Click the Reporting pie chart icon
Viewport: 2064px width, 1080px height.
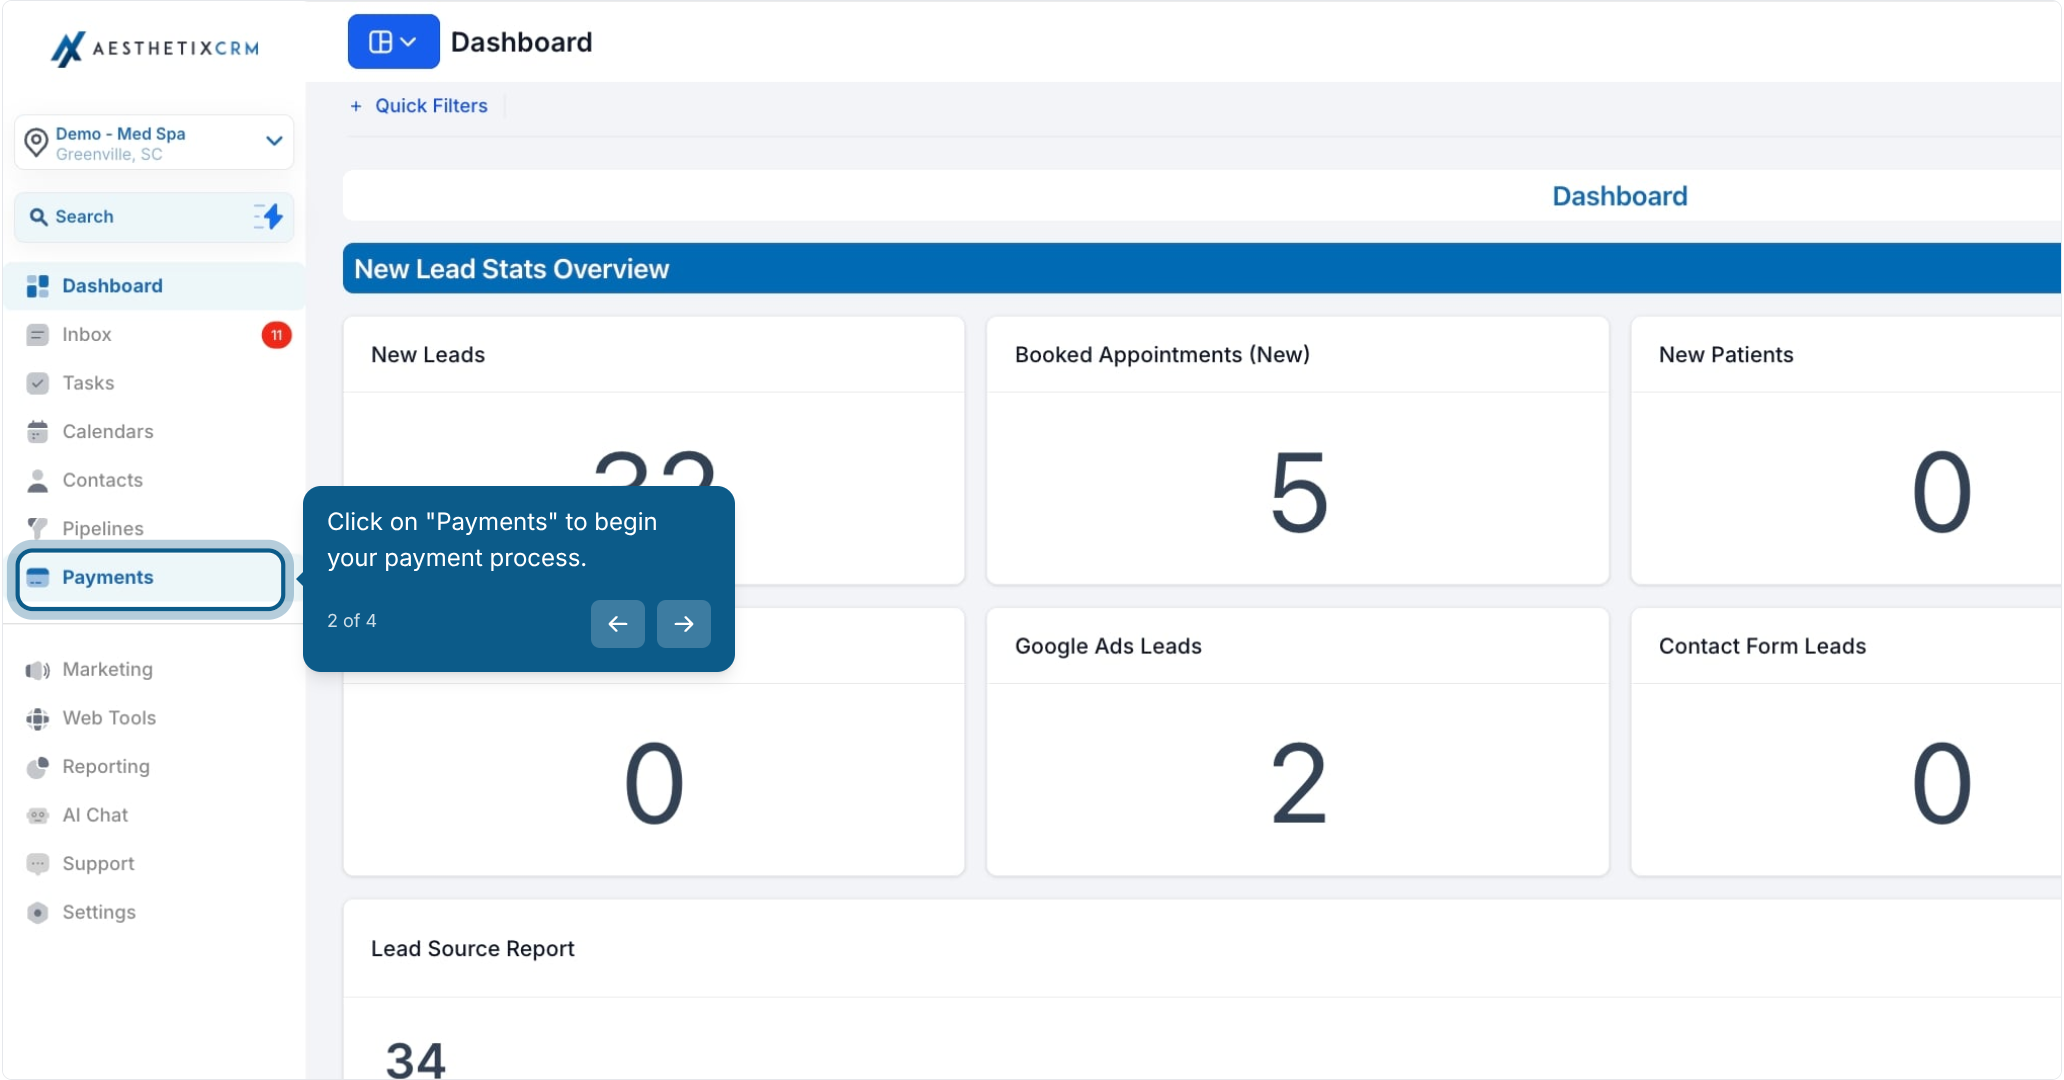coord(37,767)
